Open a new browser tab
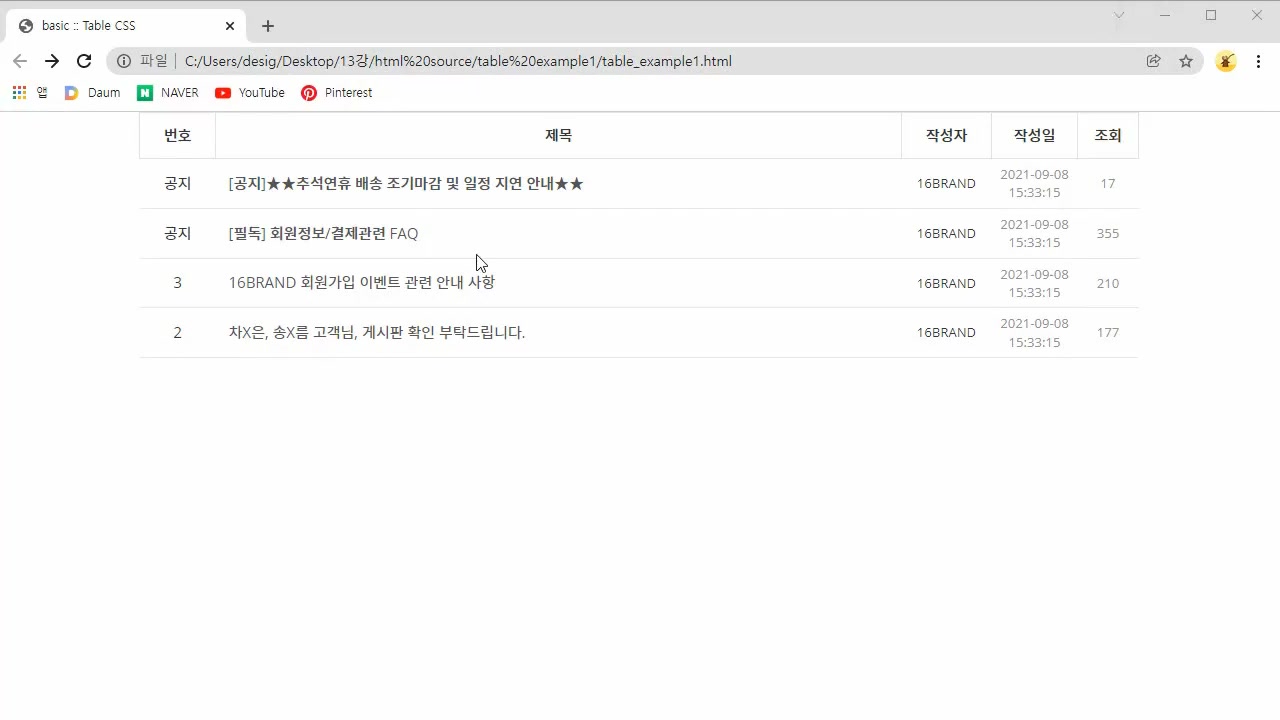Viewport: 1280px width, 720px height. (x=267, y=26)
